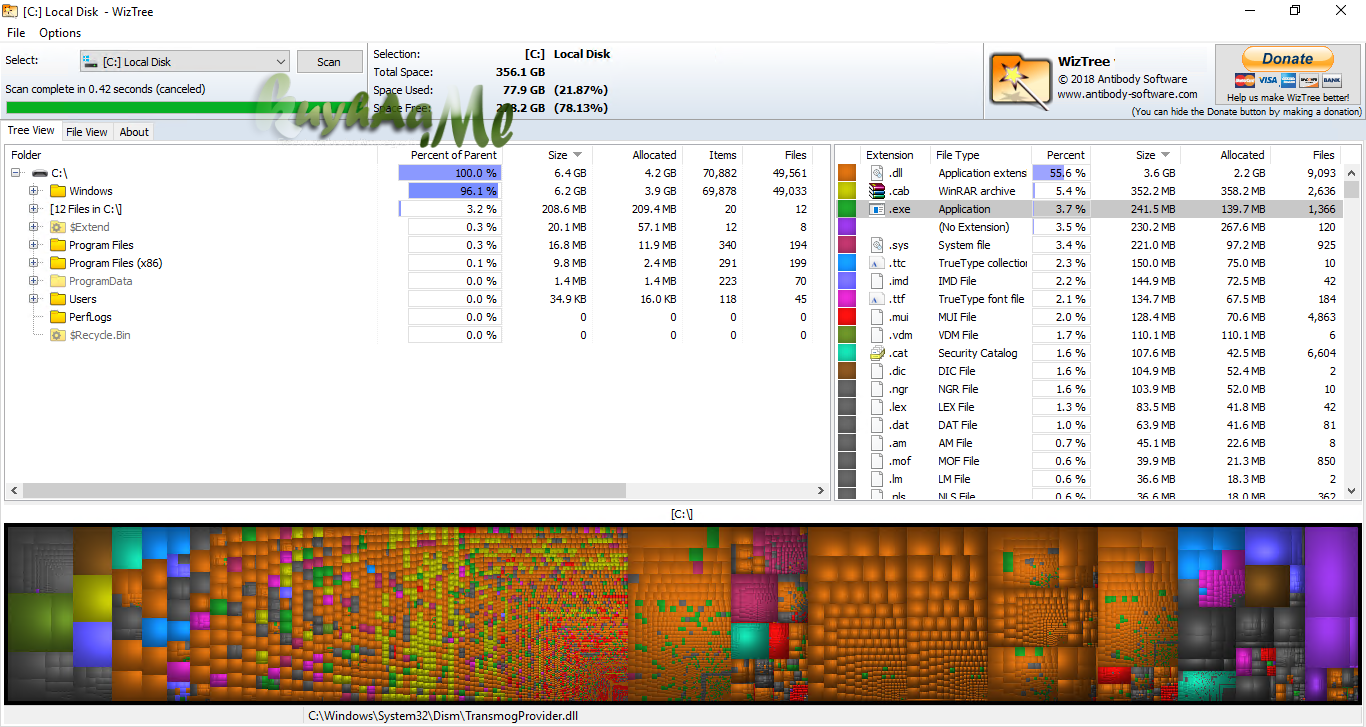Click the Items column header
This screenshot has height=727, width=1366.
(713, 155)
